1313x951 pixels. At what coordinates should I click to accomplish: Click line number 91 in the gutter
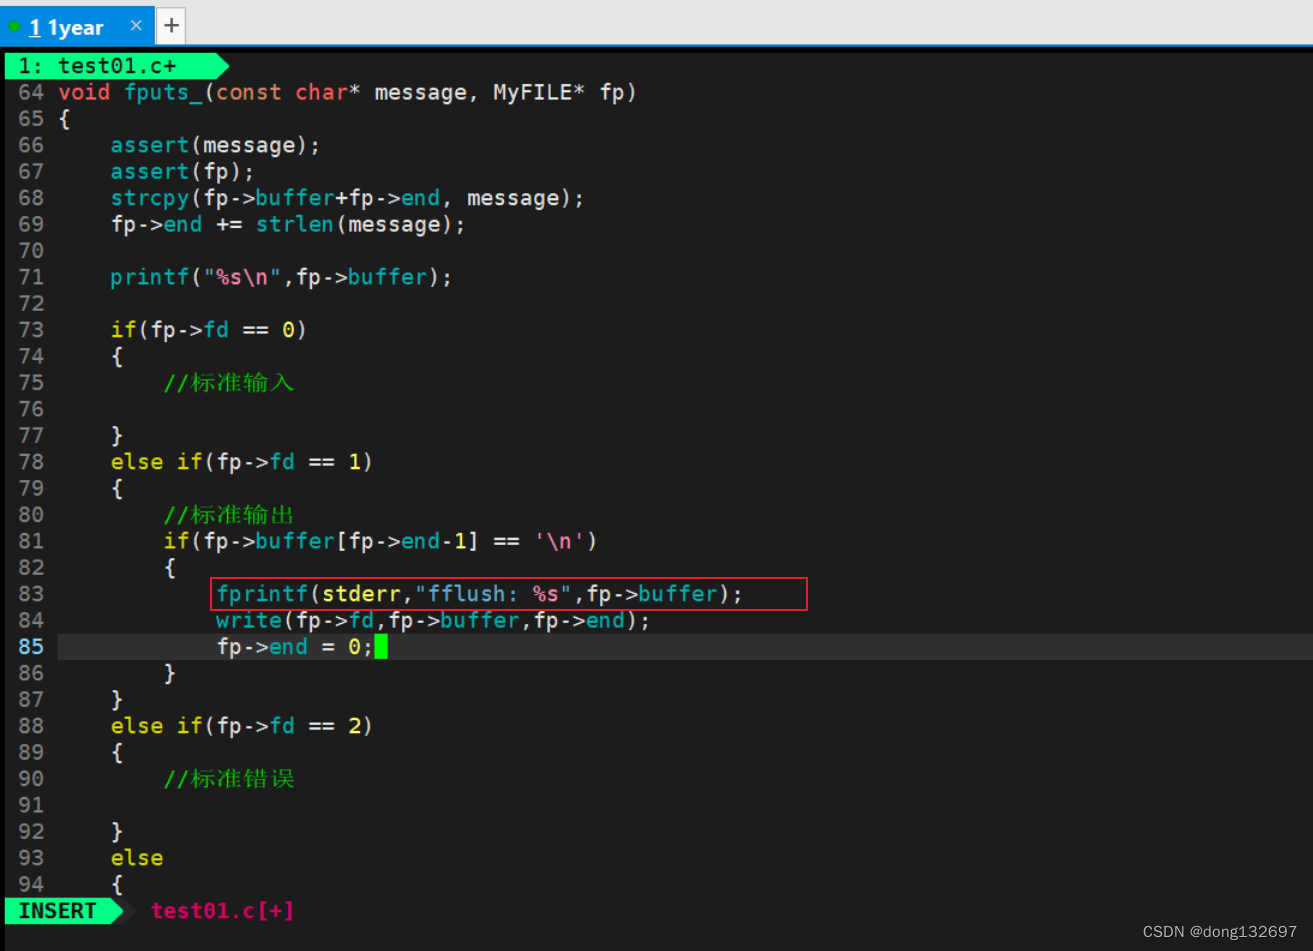coord(31,805)
